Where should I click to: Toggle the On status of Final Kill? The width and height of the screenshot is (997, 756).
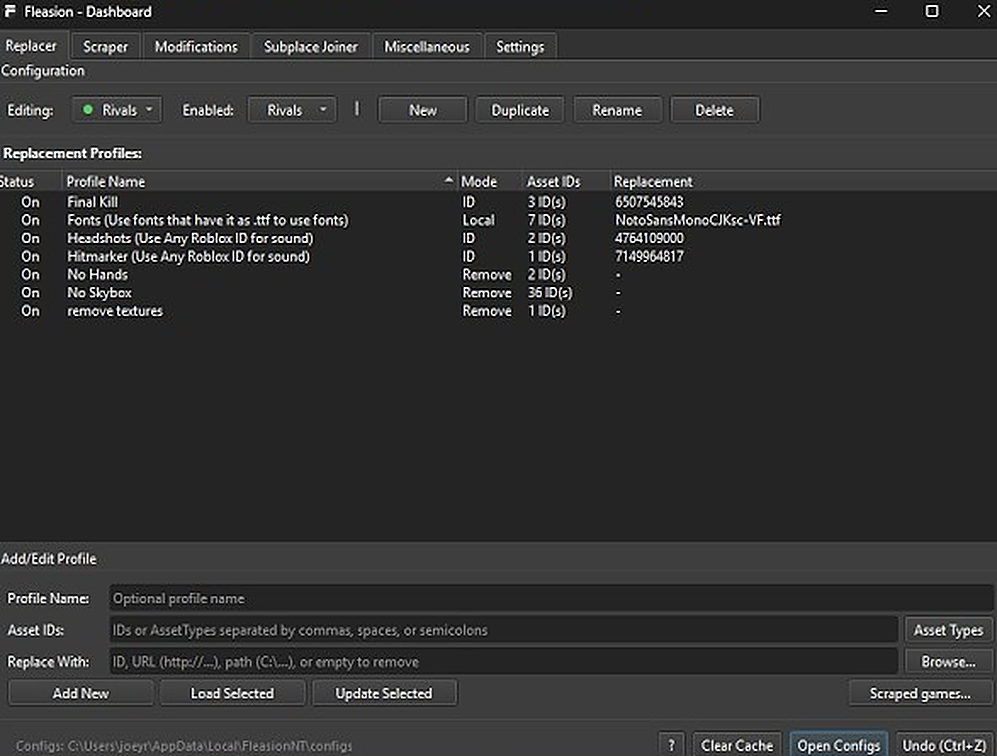[x=30, y=202]
